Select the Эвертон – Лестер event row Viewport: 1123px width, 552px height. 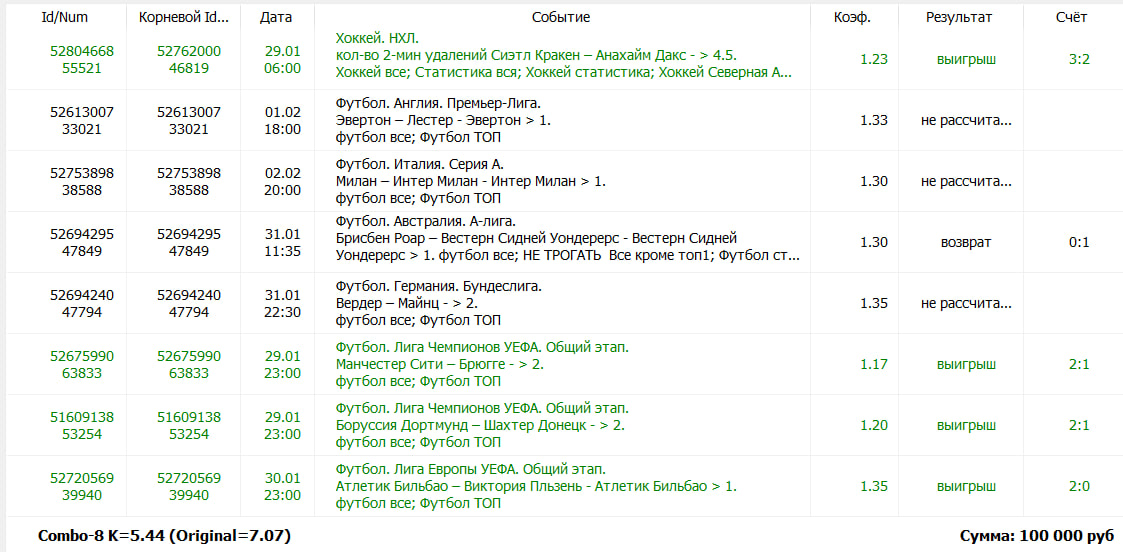562,120
